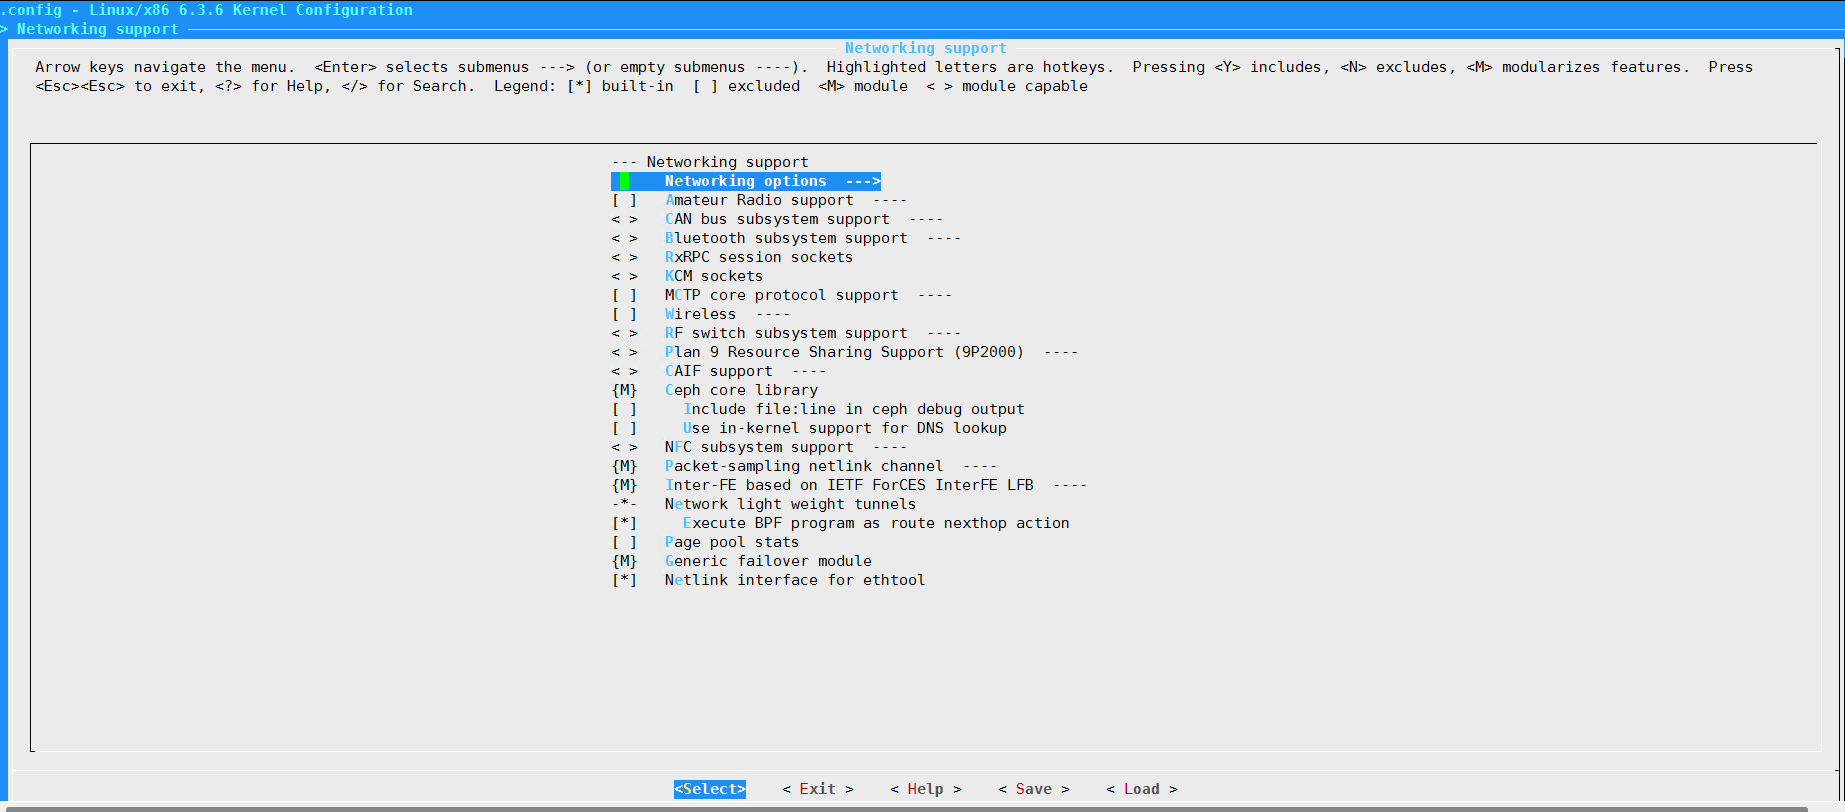Enable the Page pool stats checkbox

pyautogui.click(x=624, y=542)
